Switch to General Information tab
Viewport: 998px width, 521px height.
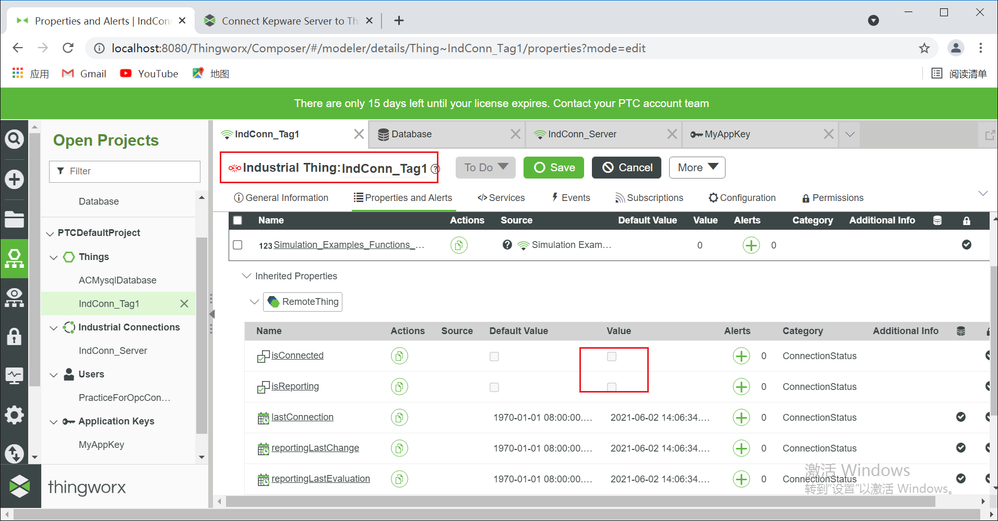click(x=281, y=198)
